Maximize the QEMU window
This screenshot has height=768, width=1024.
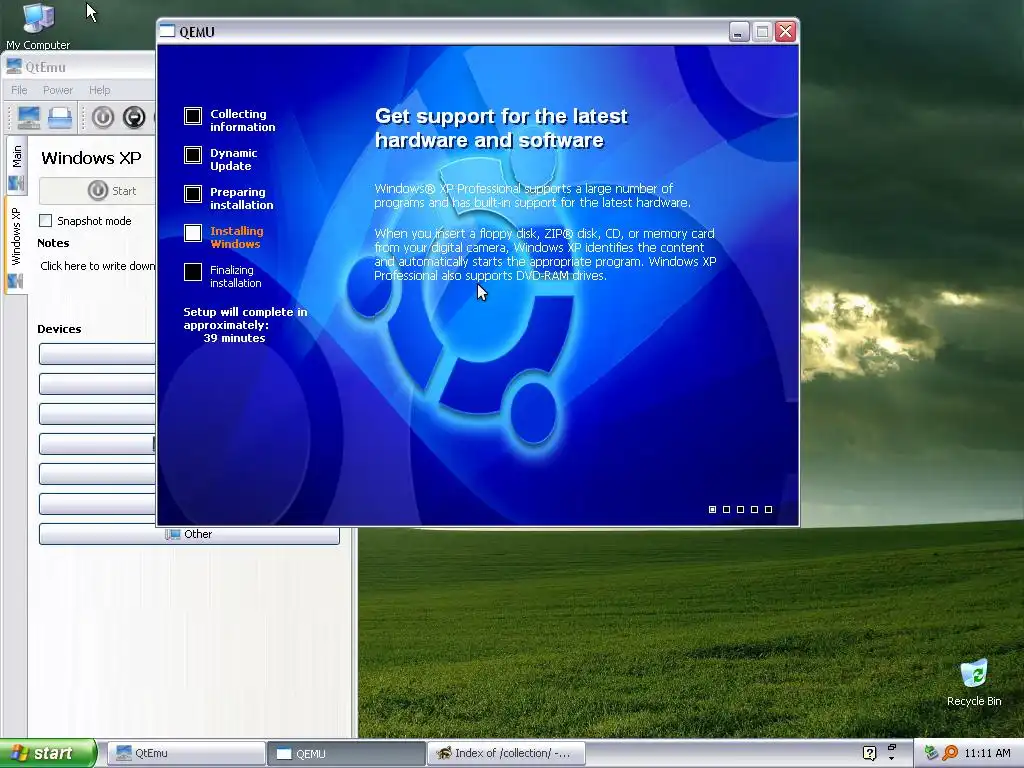coord(762,31)
